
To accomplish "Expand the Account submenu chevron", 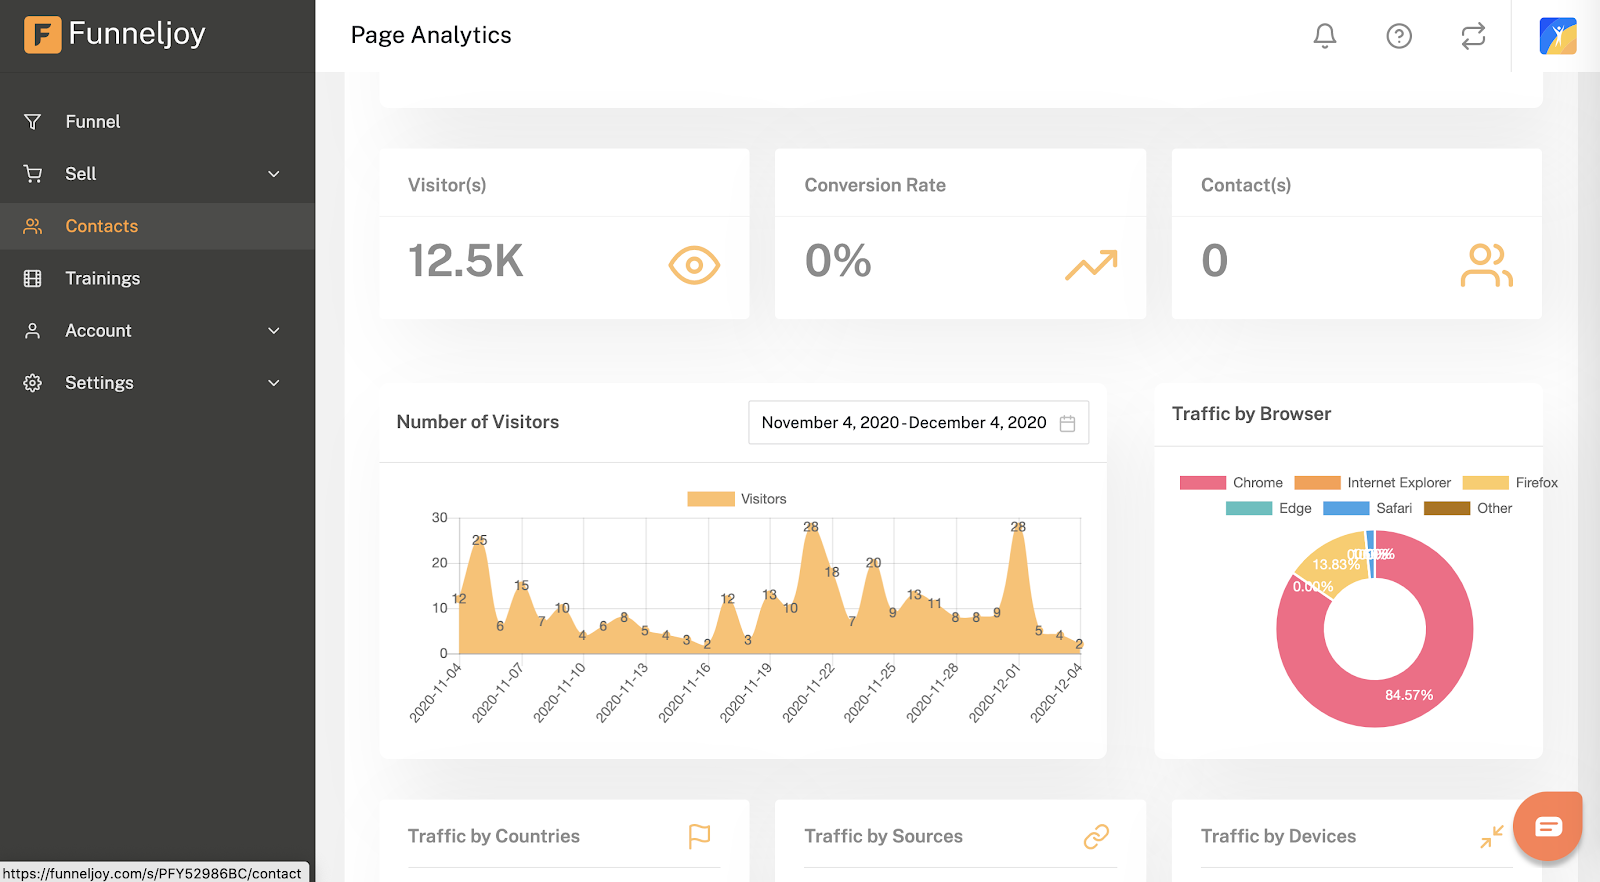I will (x=274, y=331).
